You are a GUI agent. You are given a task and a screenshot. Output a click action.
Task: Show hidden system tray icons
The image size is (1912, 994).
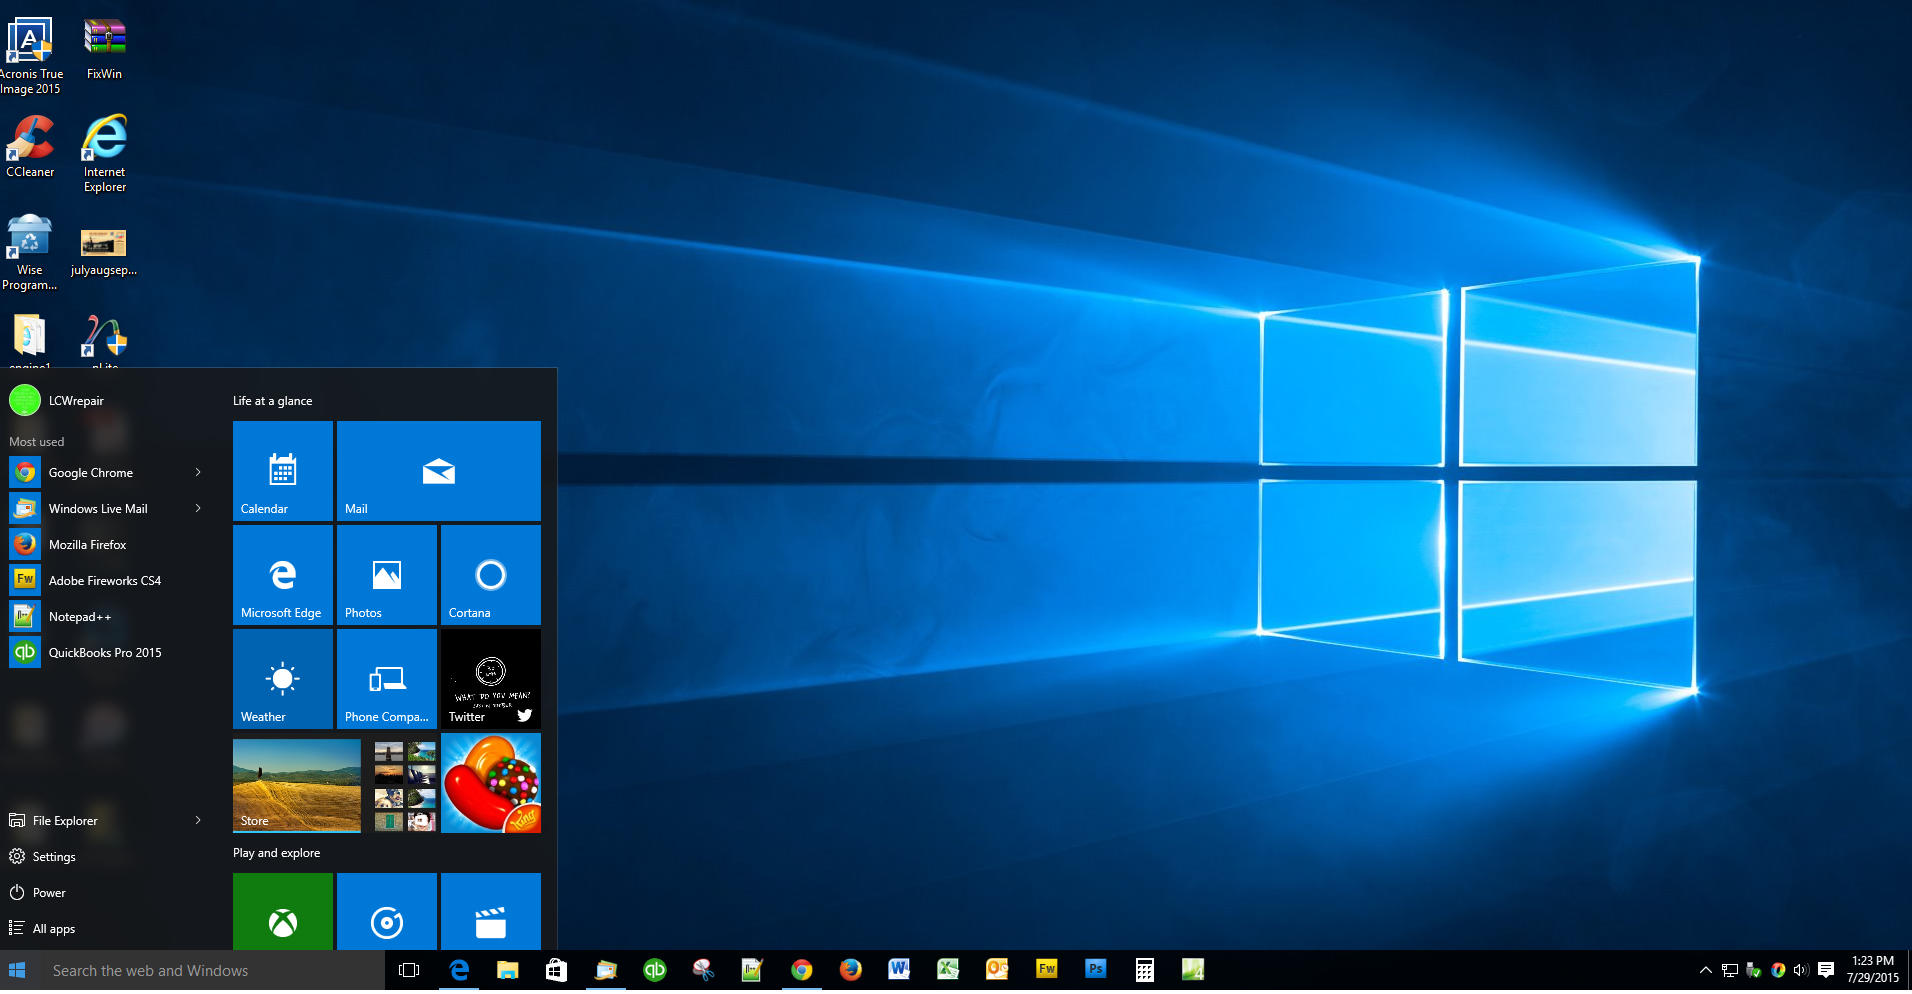1706,970
